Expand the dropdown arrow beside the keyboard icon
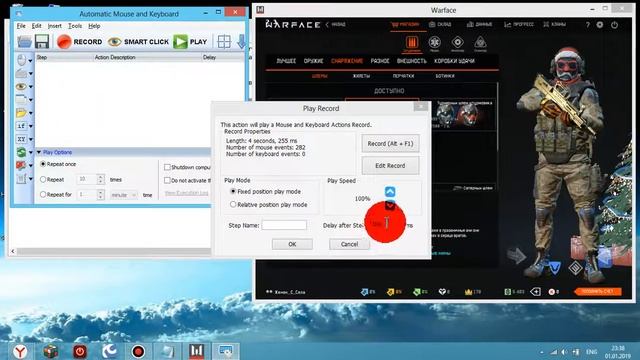640x360 pixels. [31, 74]
